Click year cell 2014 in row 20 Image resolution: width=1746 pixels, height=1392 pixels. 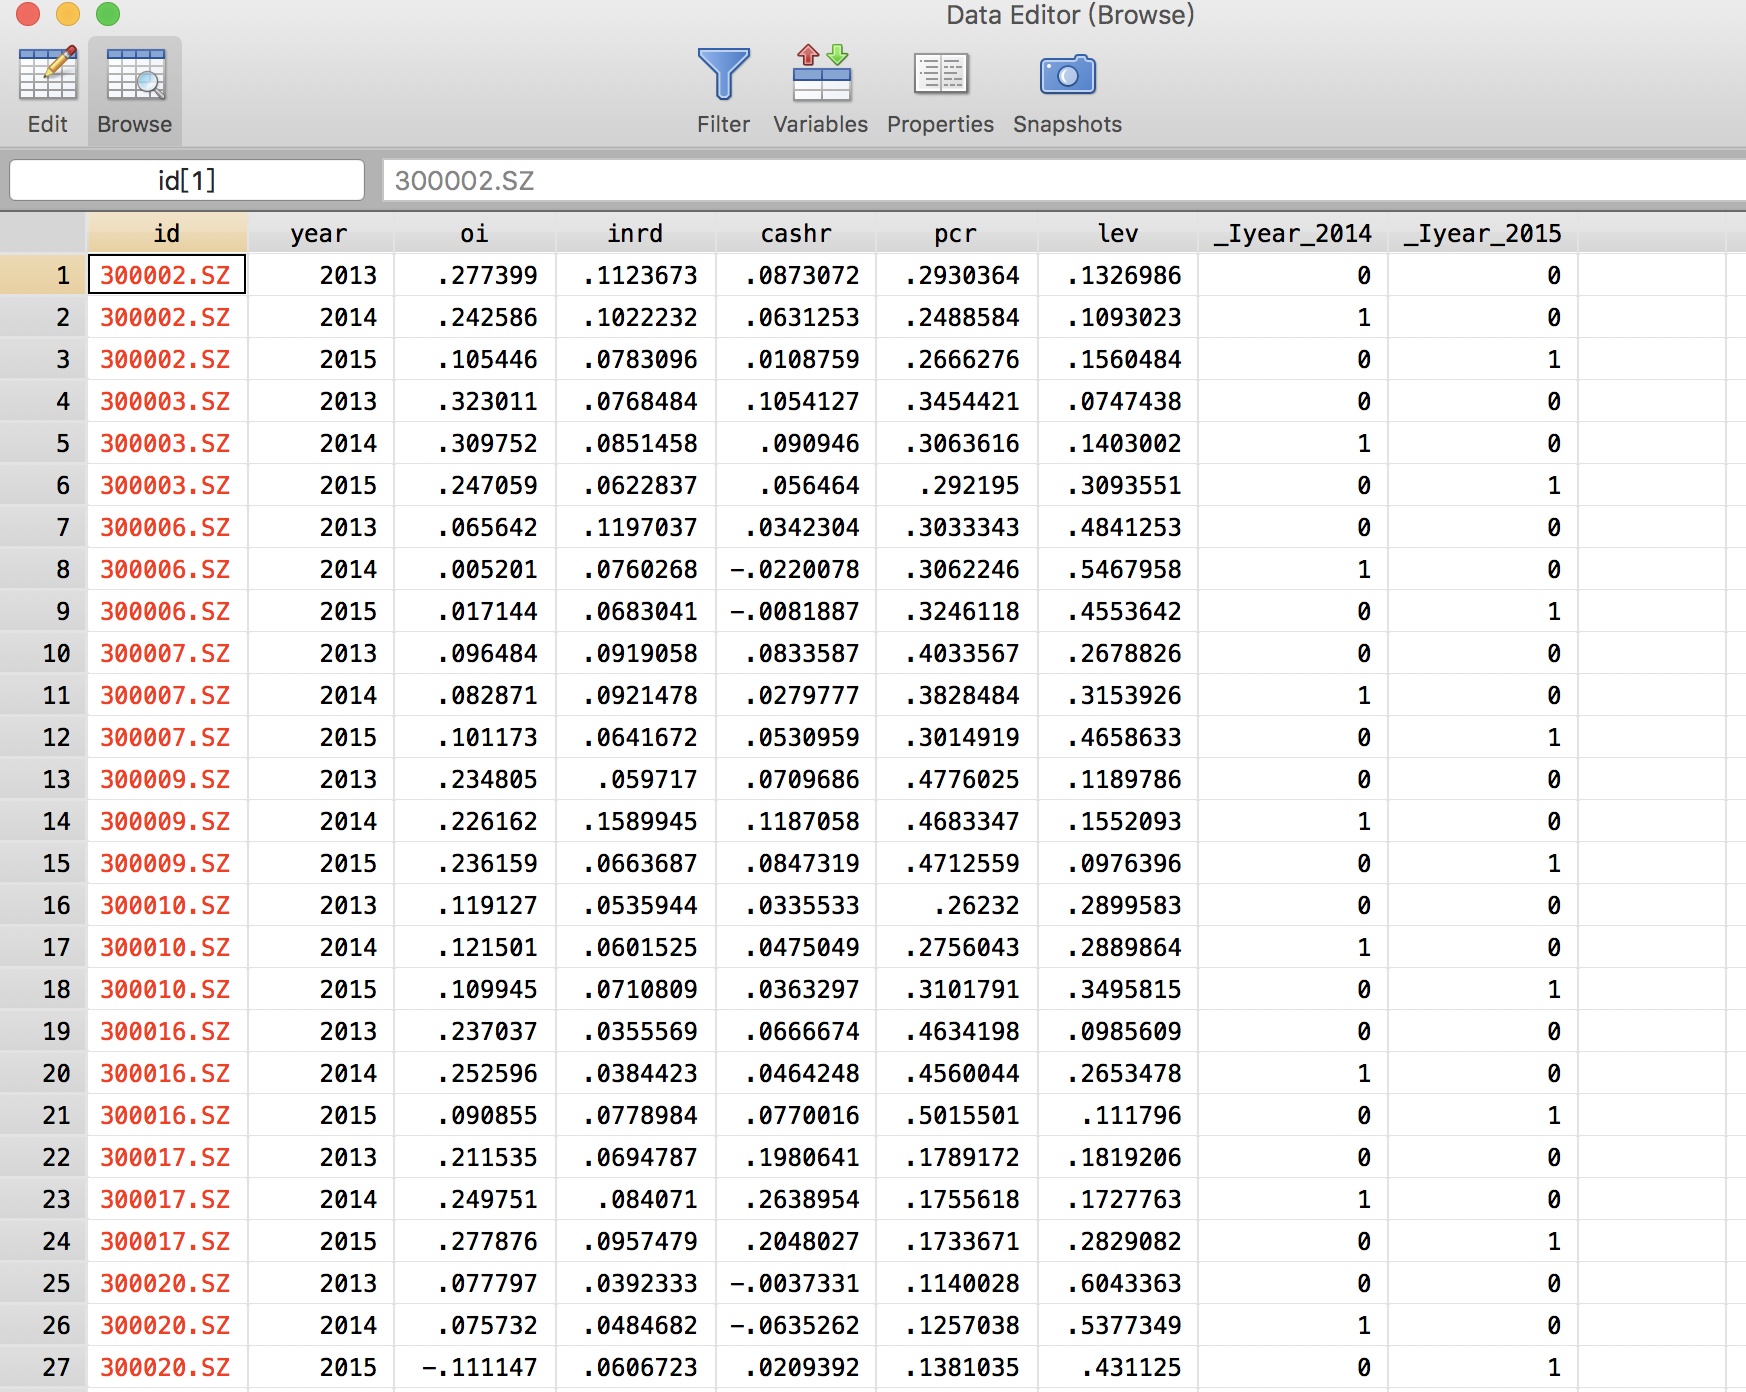[x=348, y=1073]
